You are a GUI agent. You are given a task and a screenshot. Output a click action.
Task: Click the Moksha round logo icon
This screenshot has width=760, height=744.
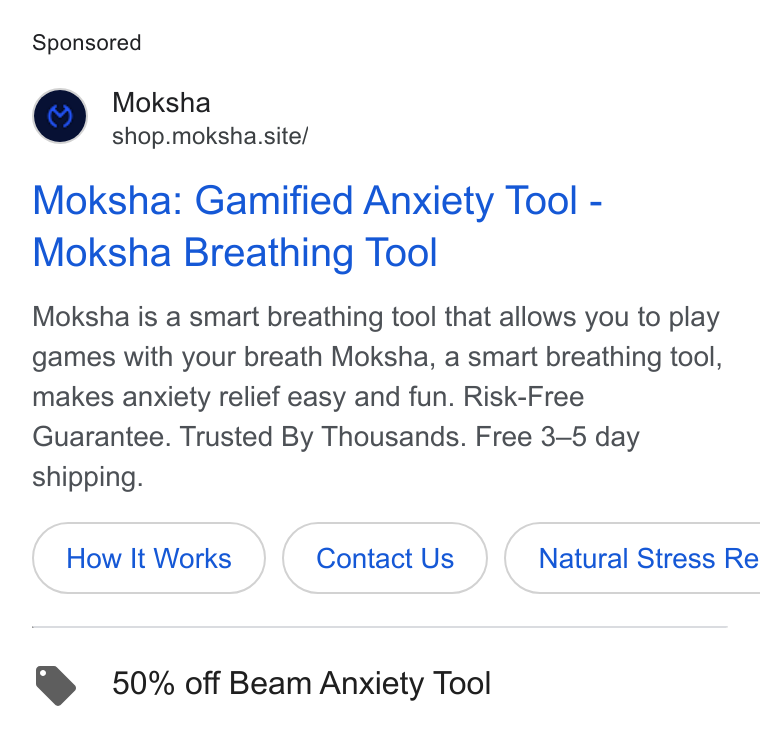[60, 116]
